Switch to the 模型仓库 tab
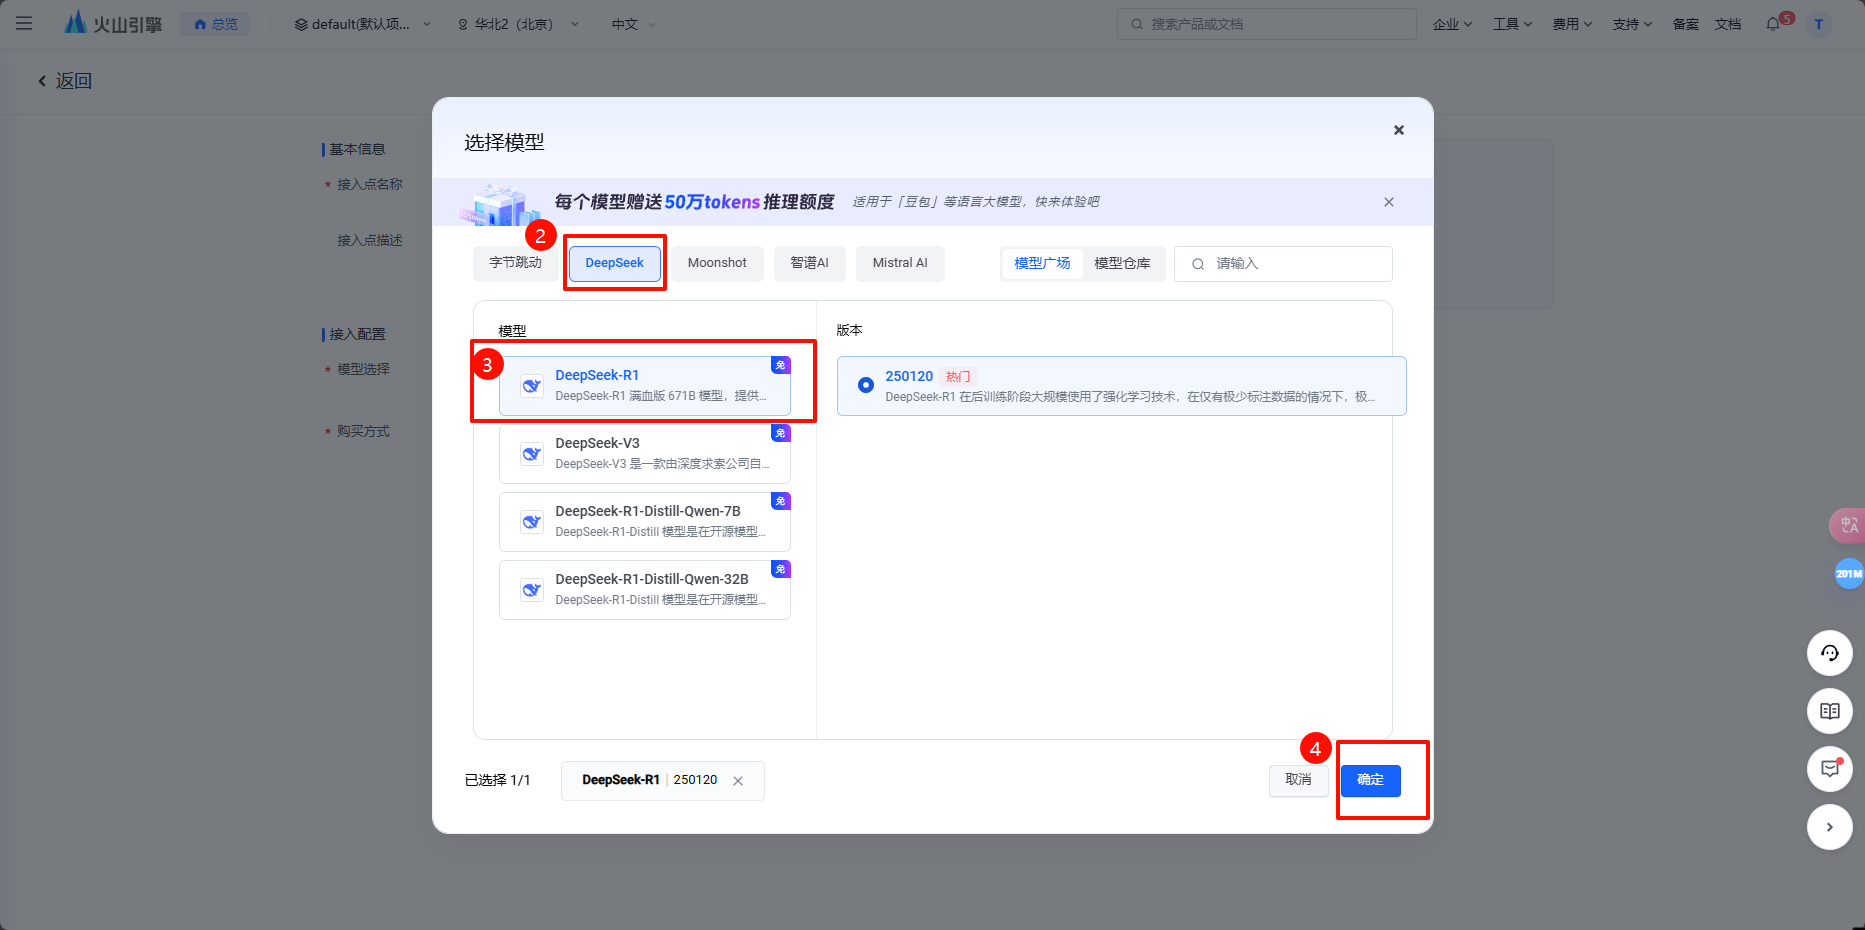The image size is (1865, 930). 1122,263
